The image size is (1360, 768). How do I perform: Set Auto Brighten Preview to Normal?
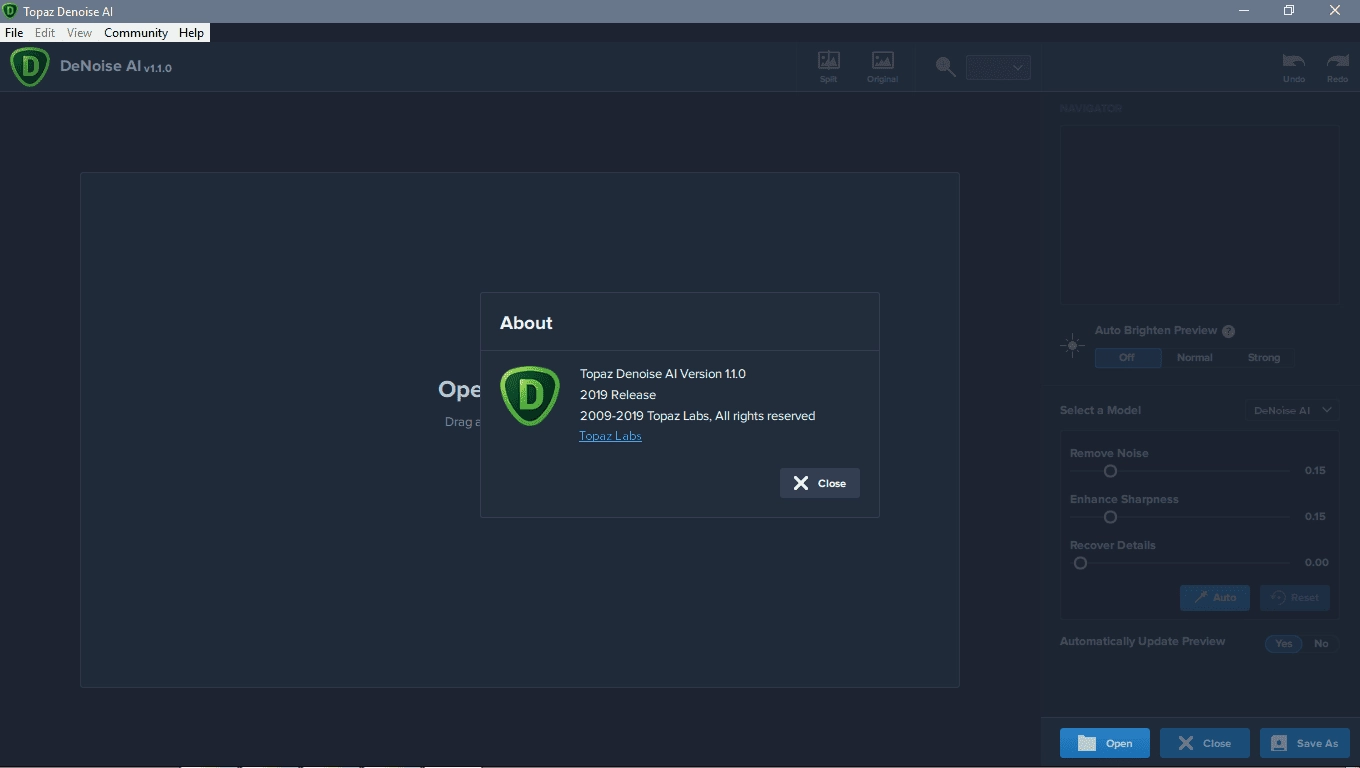[1195, 357]
